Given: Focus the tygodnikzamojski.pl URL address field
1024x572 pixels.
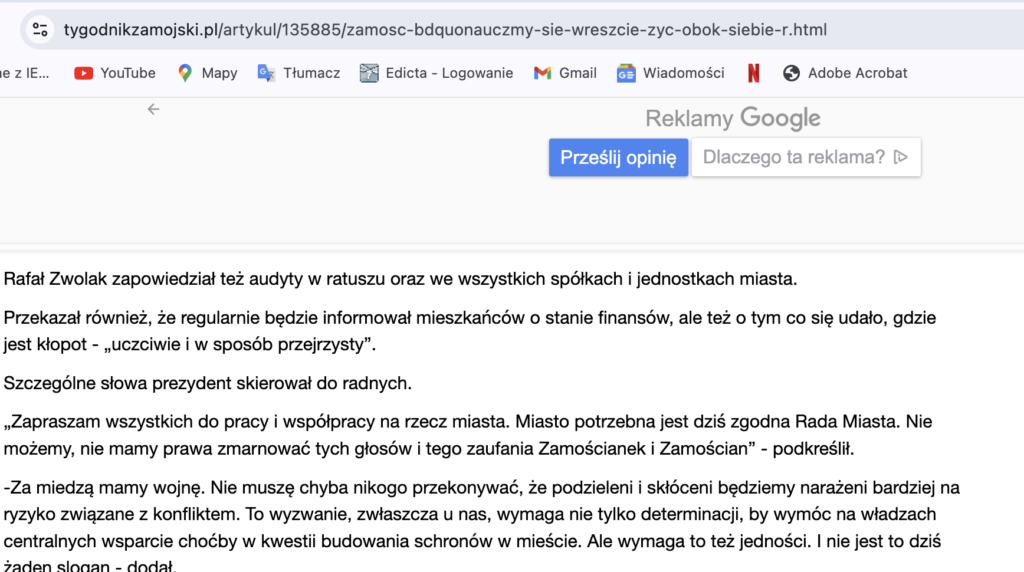Looking at the screenshot, I should [x=445, y=29].
